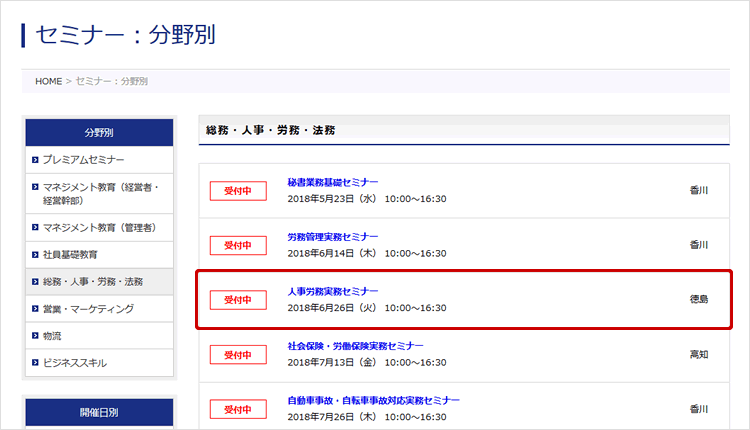Select マネジメント教育(管理者) category
The height and width of the screenshot is (430, 750).
pyautogui.click(x=99, y=228)
